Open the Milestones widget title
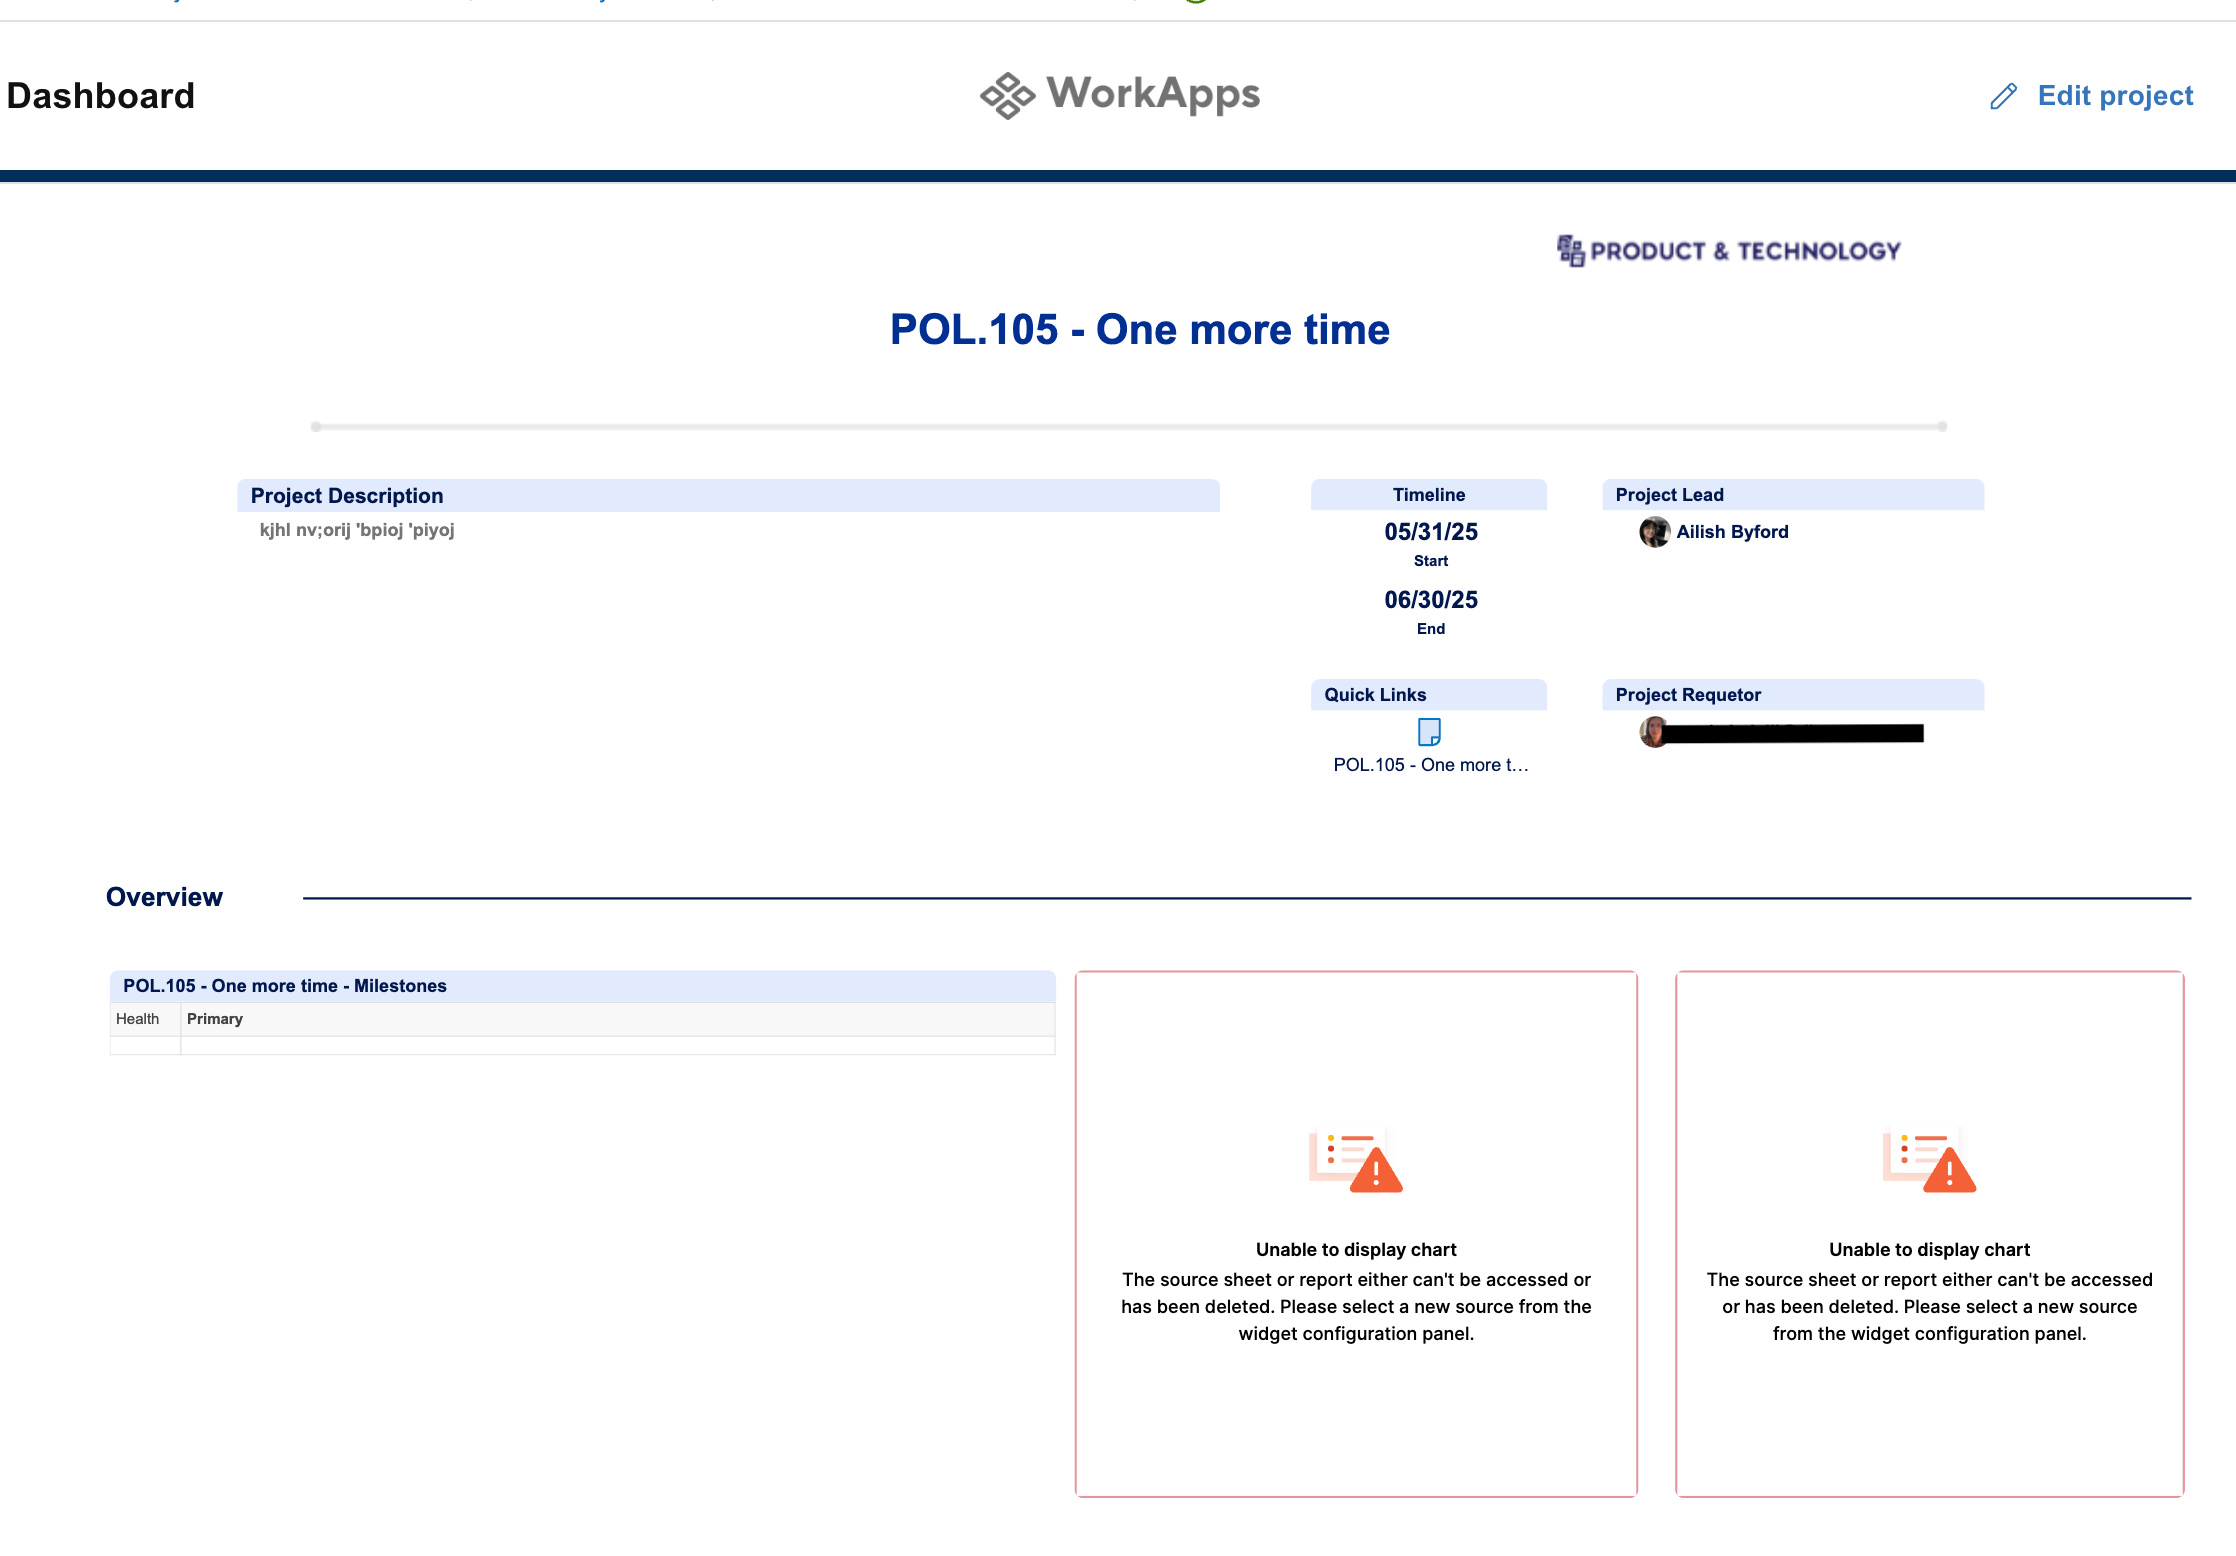2236x1556 pixels. point(285,986)
